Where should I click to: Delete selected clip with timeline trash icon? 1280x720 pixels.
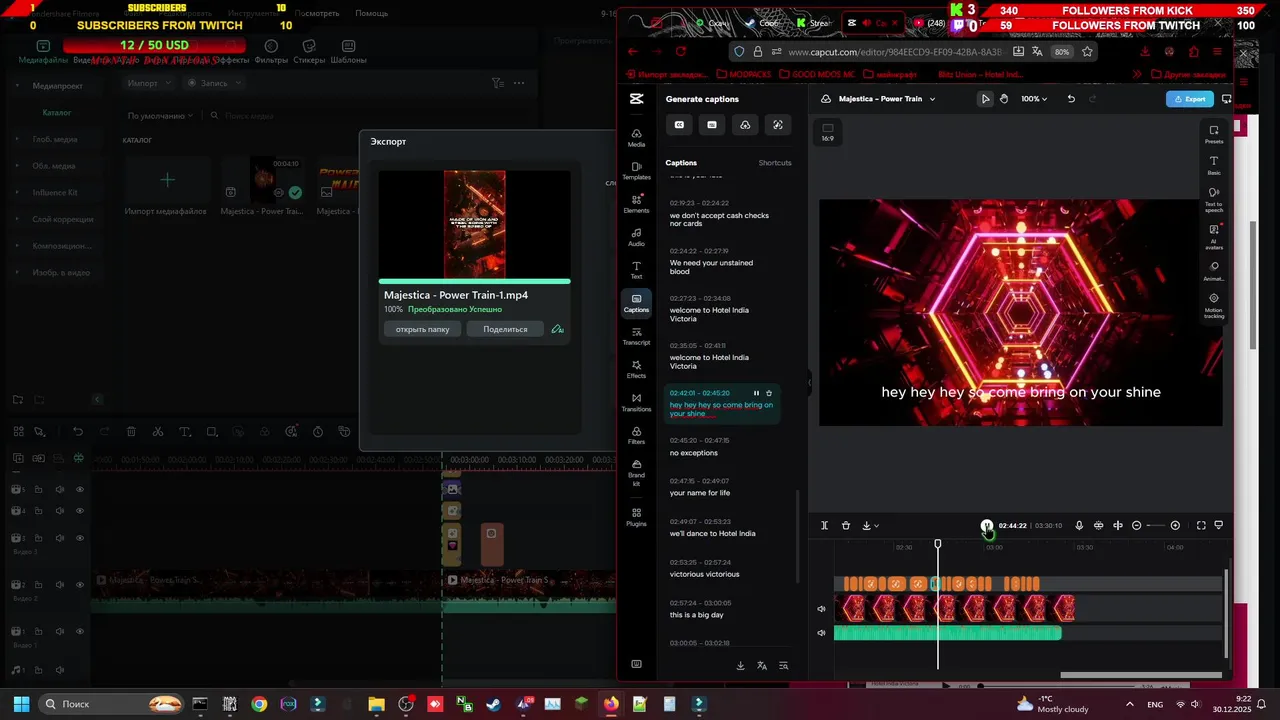(846, 525)
